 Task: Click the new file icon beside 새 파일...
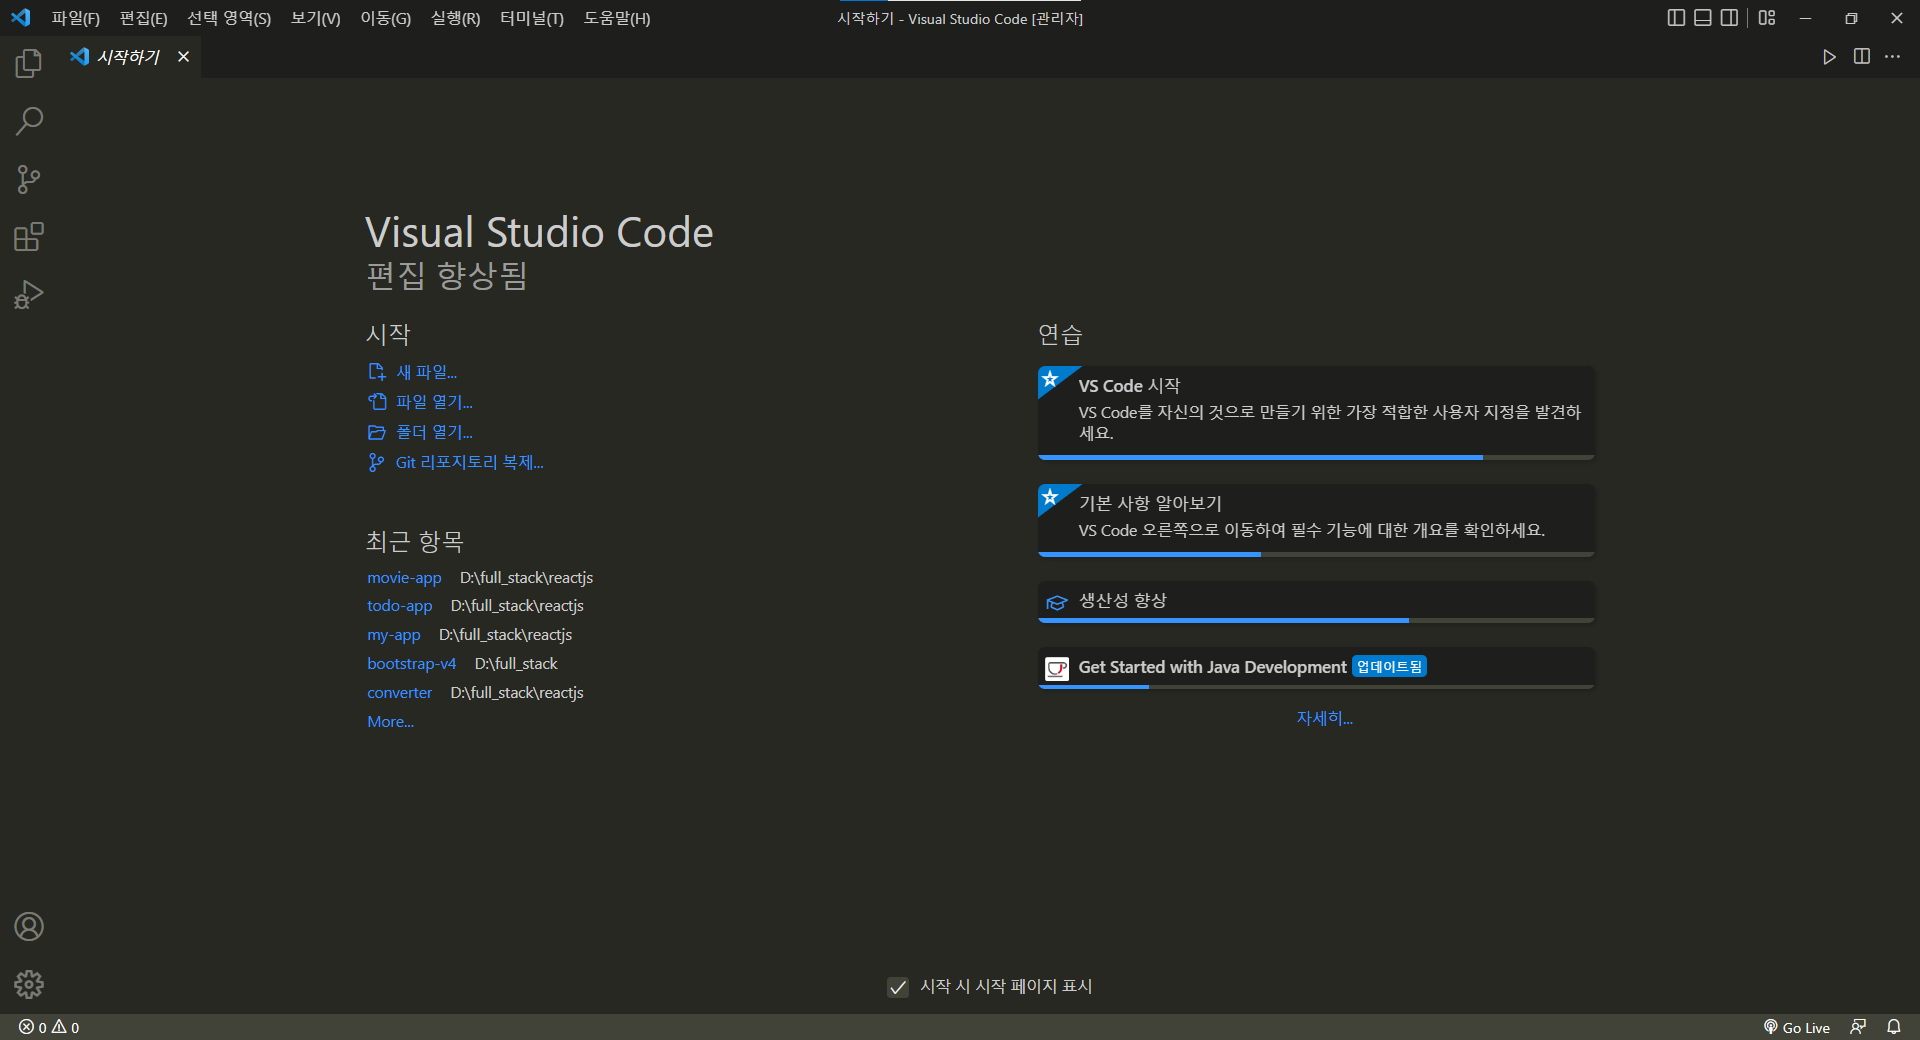pos(377,372)
